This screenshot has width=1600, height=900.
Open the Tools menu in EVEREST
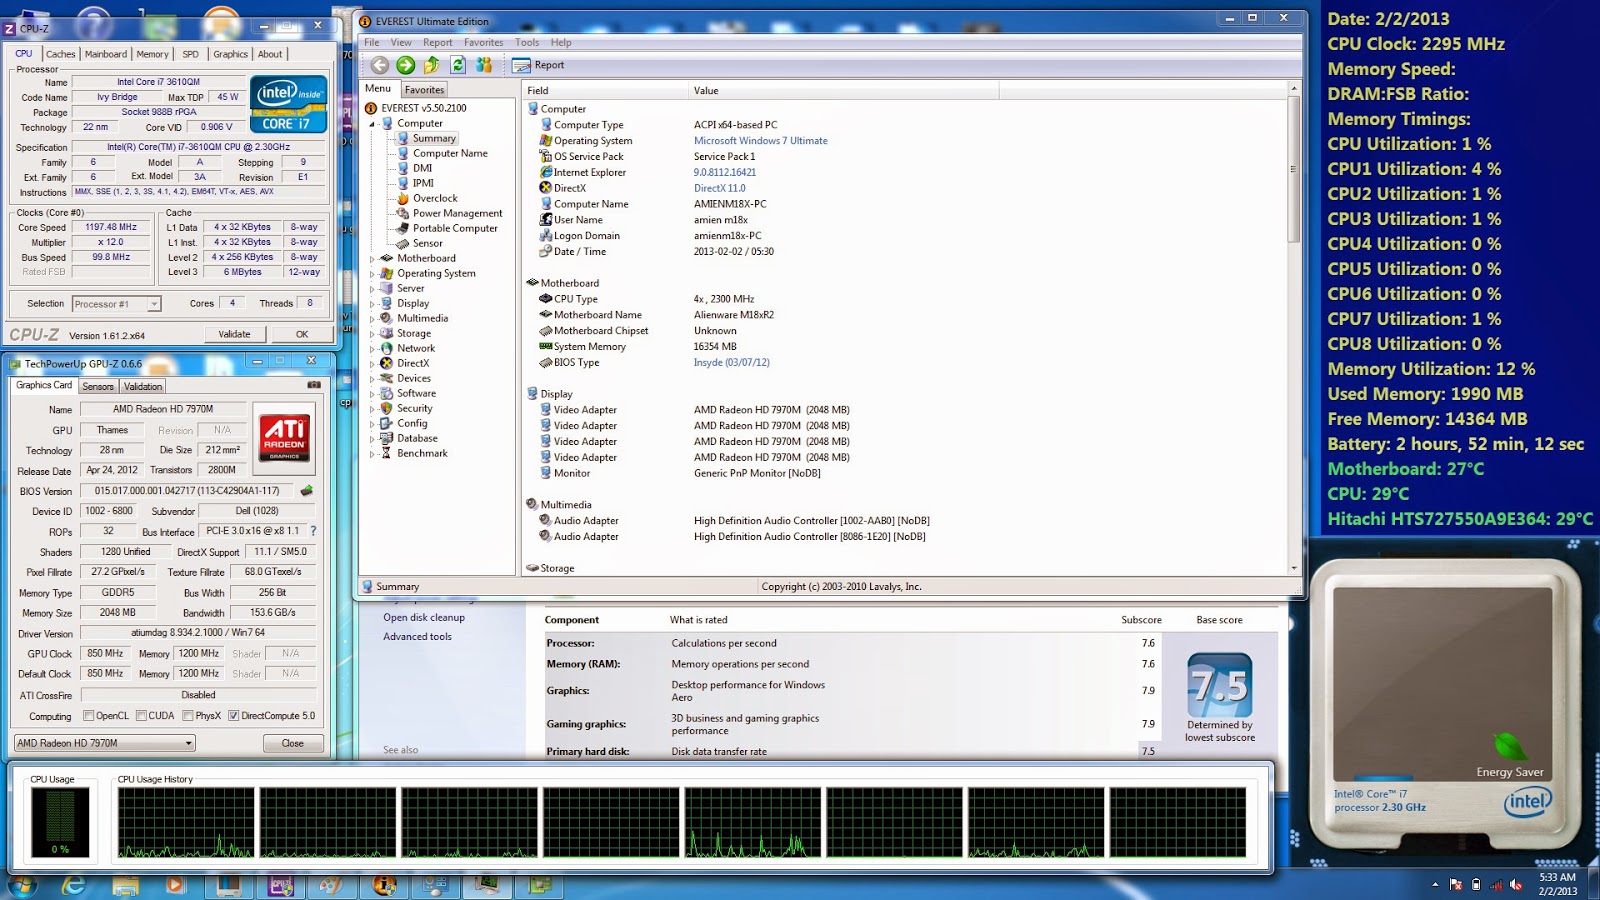point(527,42)
